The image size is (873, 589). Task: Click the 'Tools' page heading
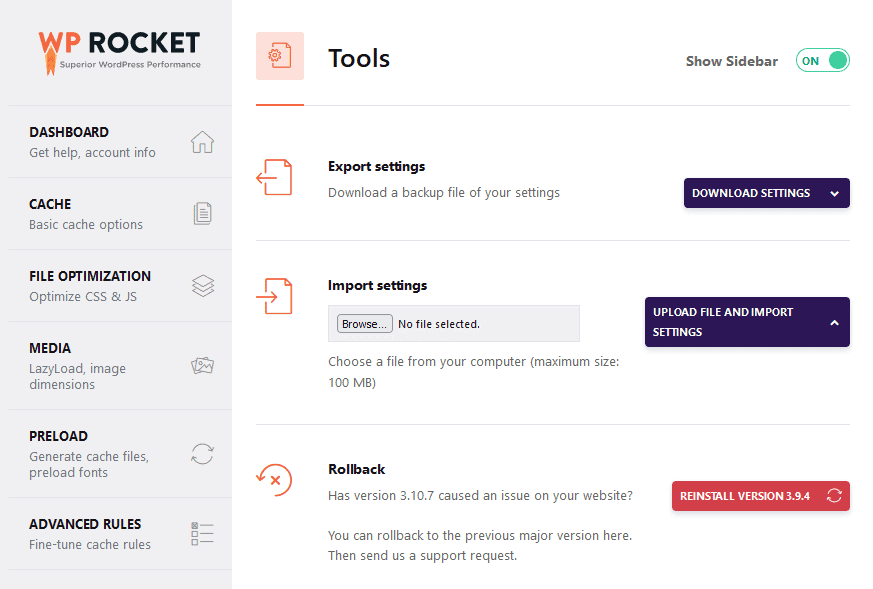[359, 58]
